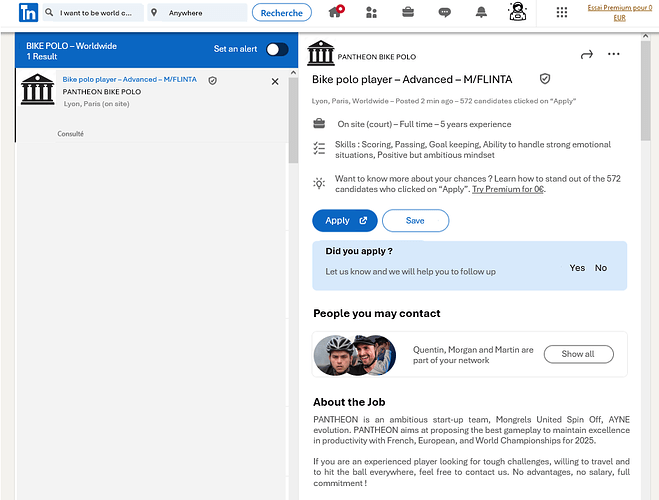
Task: Click the briefcase icon near On site
Action: pos(319,124)
